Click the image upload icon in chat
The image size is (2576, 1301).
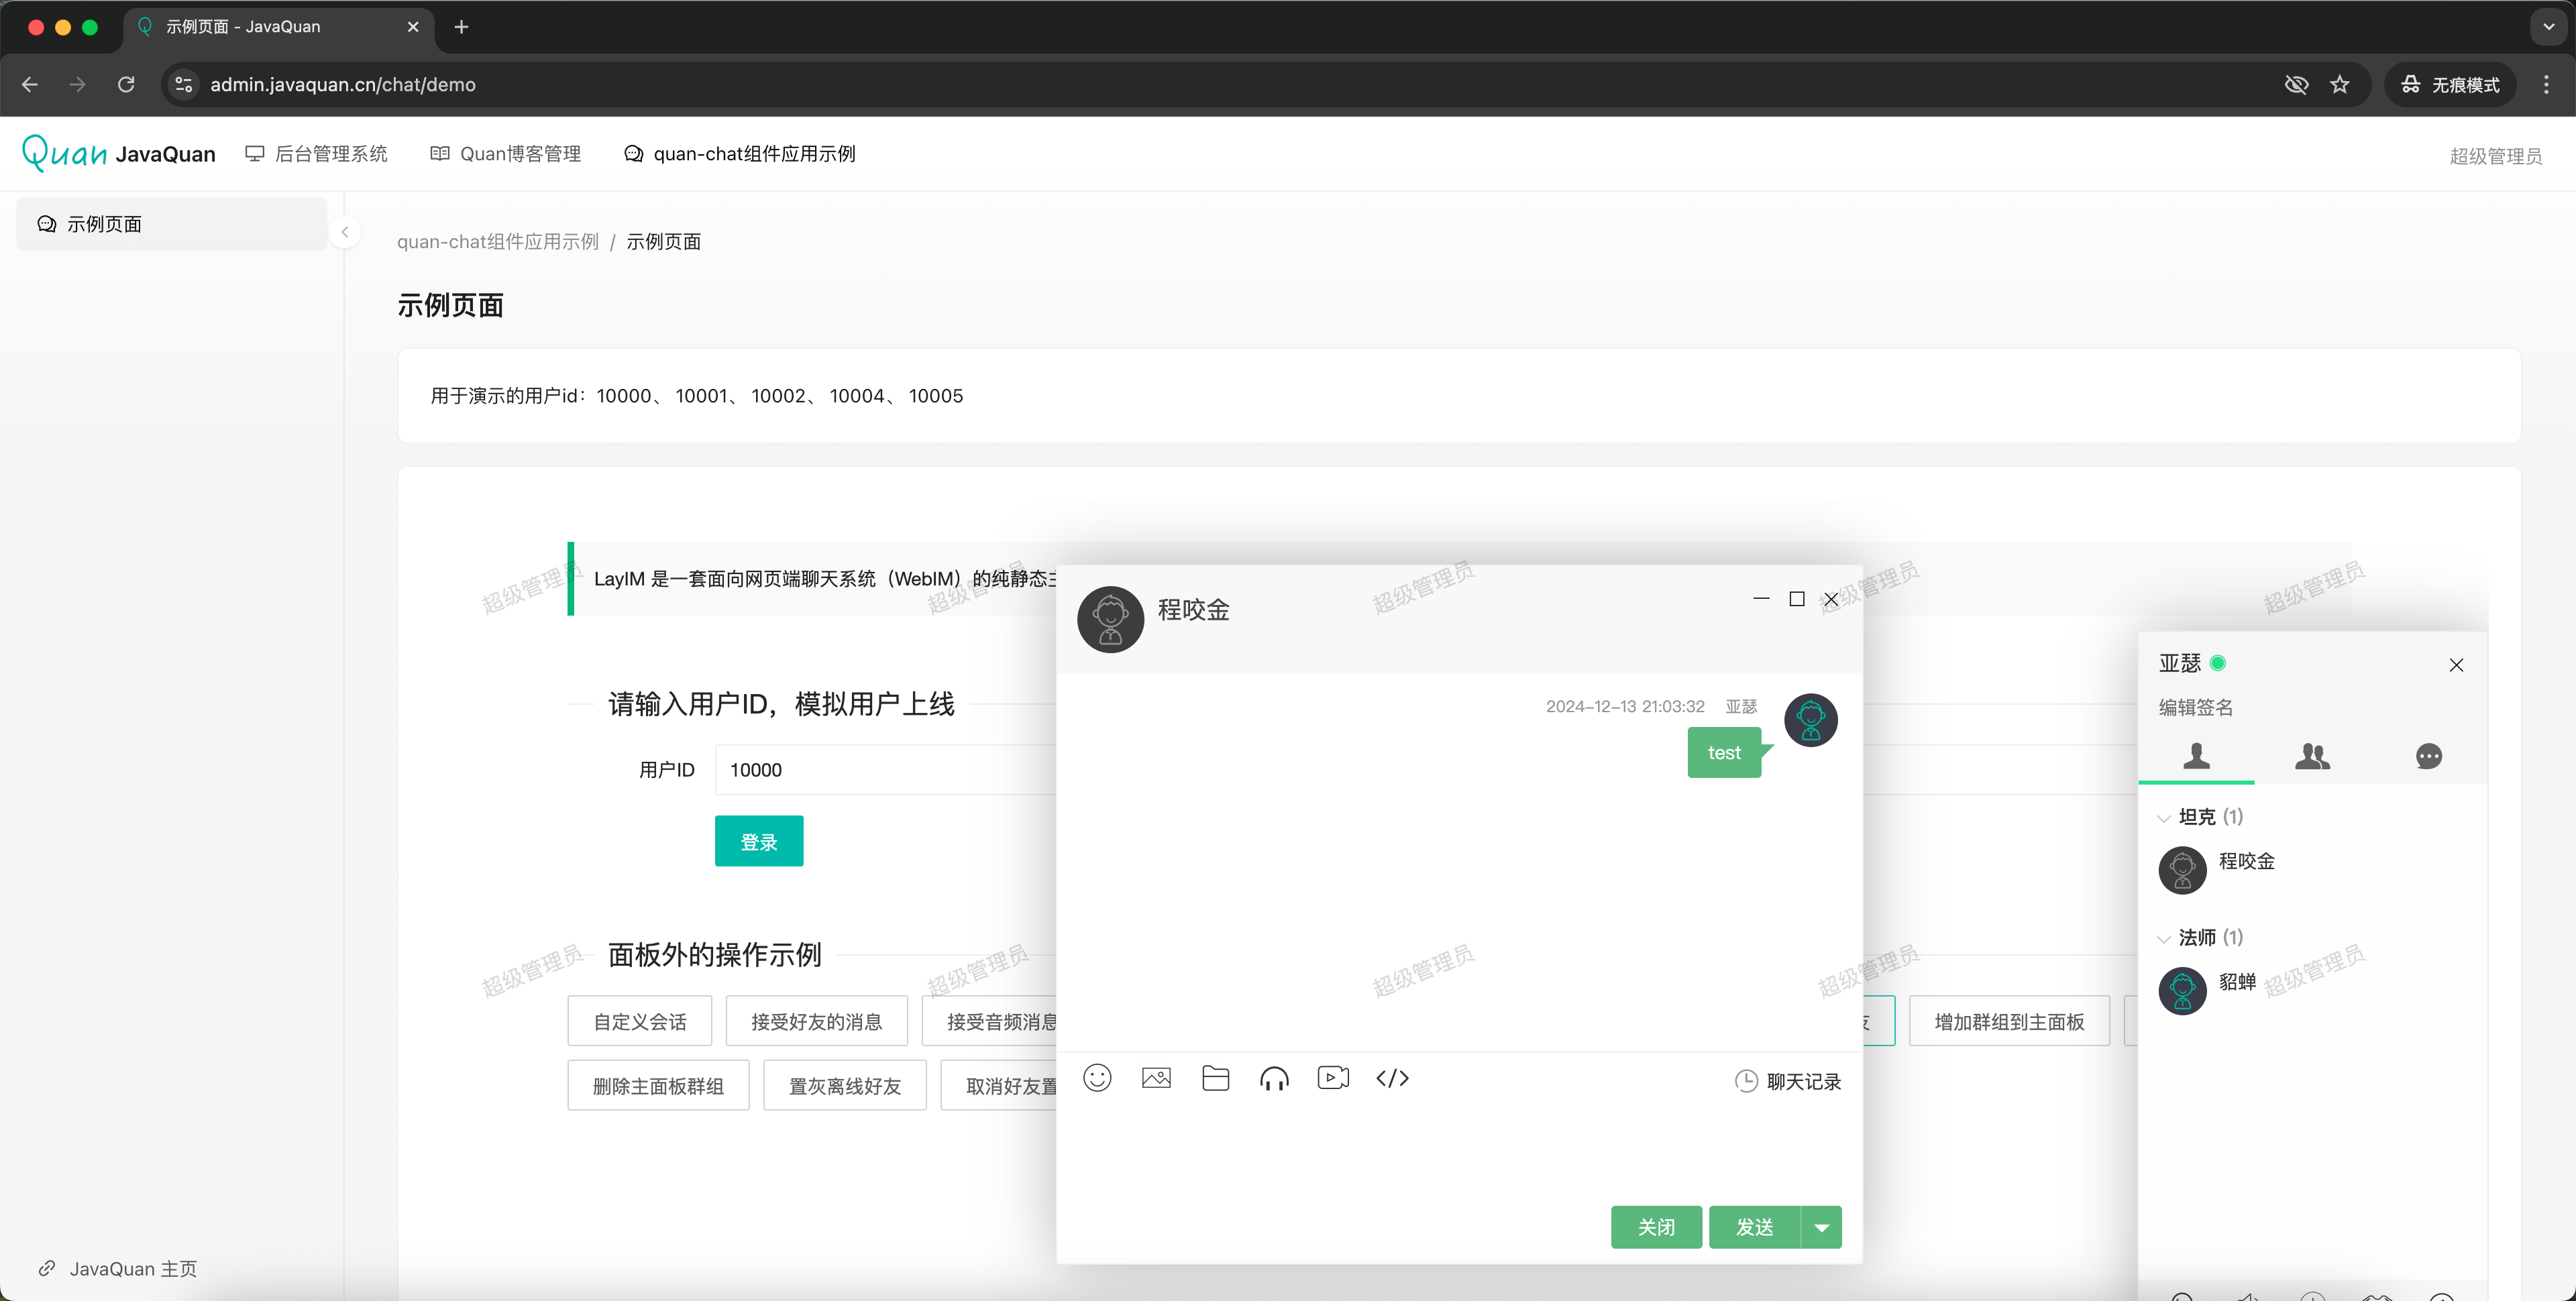click(x=1156, y=1078)
